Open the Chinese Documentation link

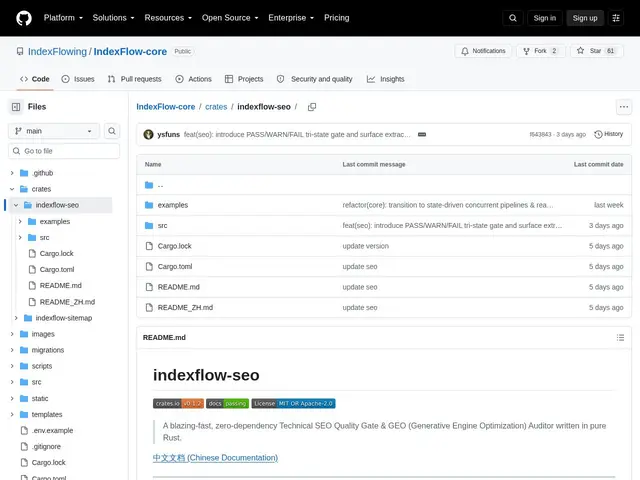click(216, 458)
